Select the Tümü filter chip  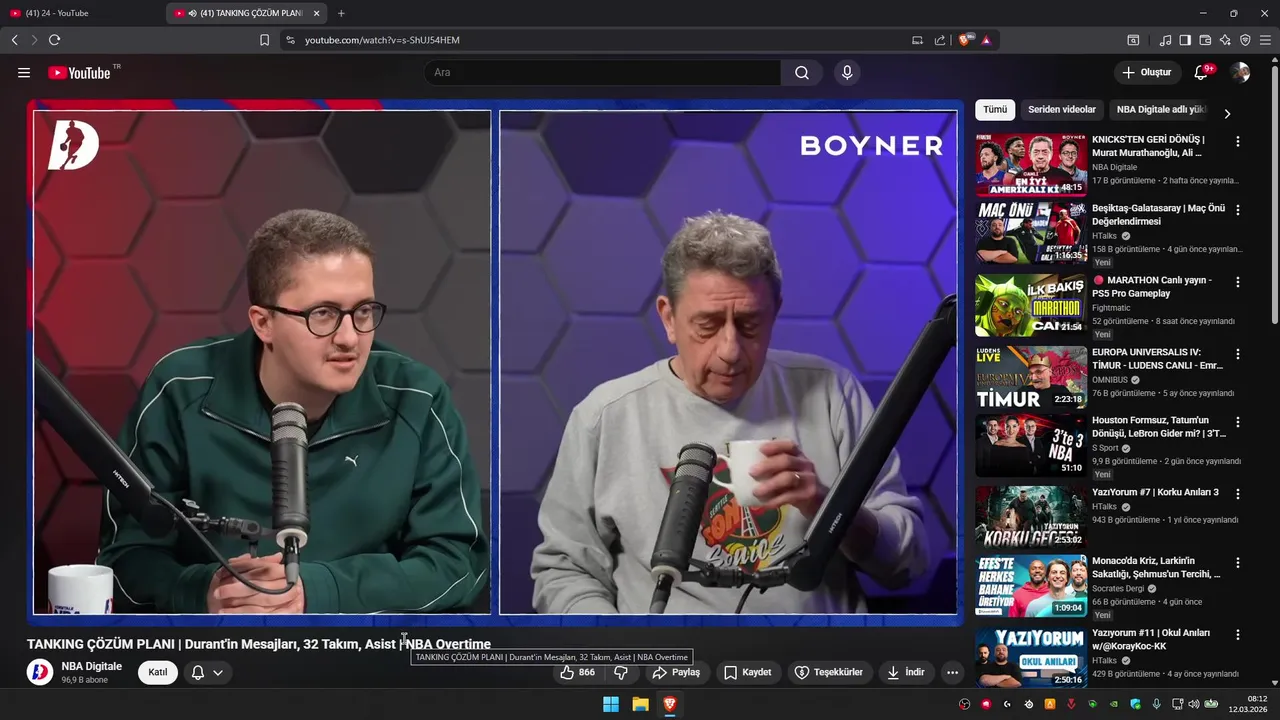[x=995, y=110]
